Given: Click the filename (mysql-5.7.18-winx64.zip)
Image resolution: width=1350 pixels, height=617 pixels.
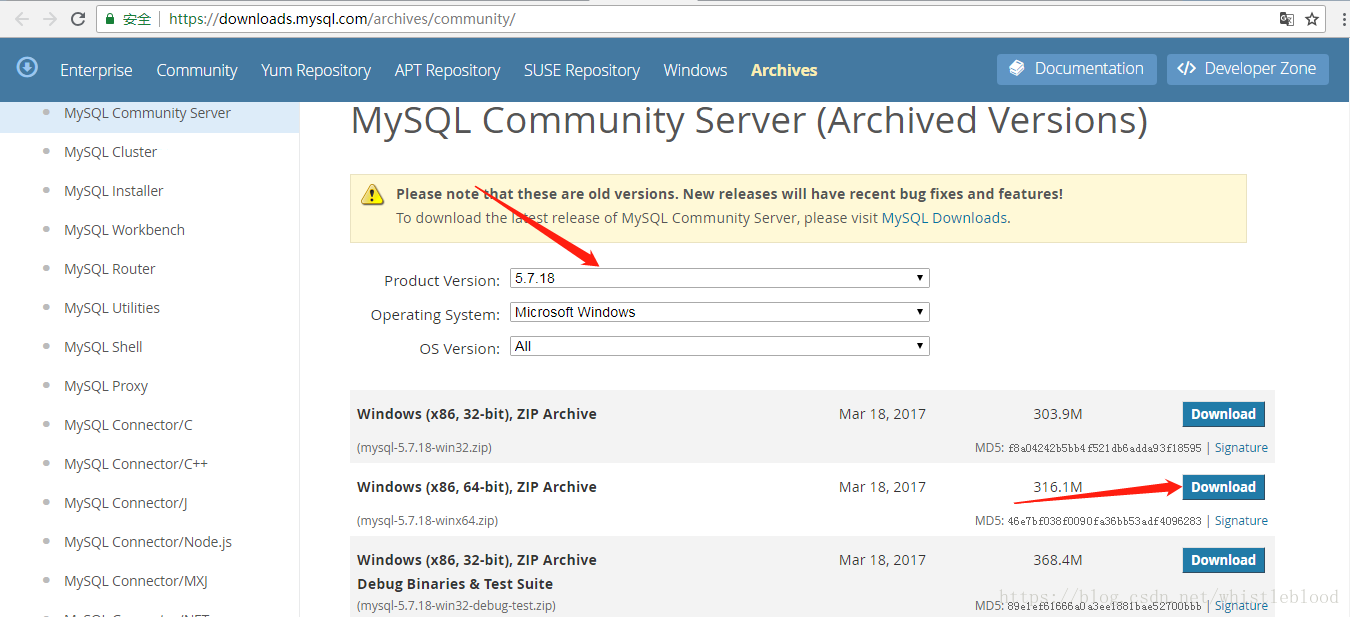Looking at the screenshot, I should (427, 521).
